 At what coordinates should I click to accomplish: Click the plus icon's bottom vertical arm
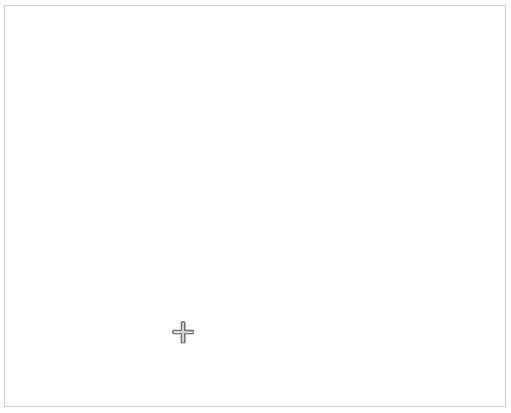click(x=183, y=338)
